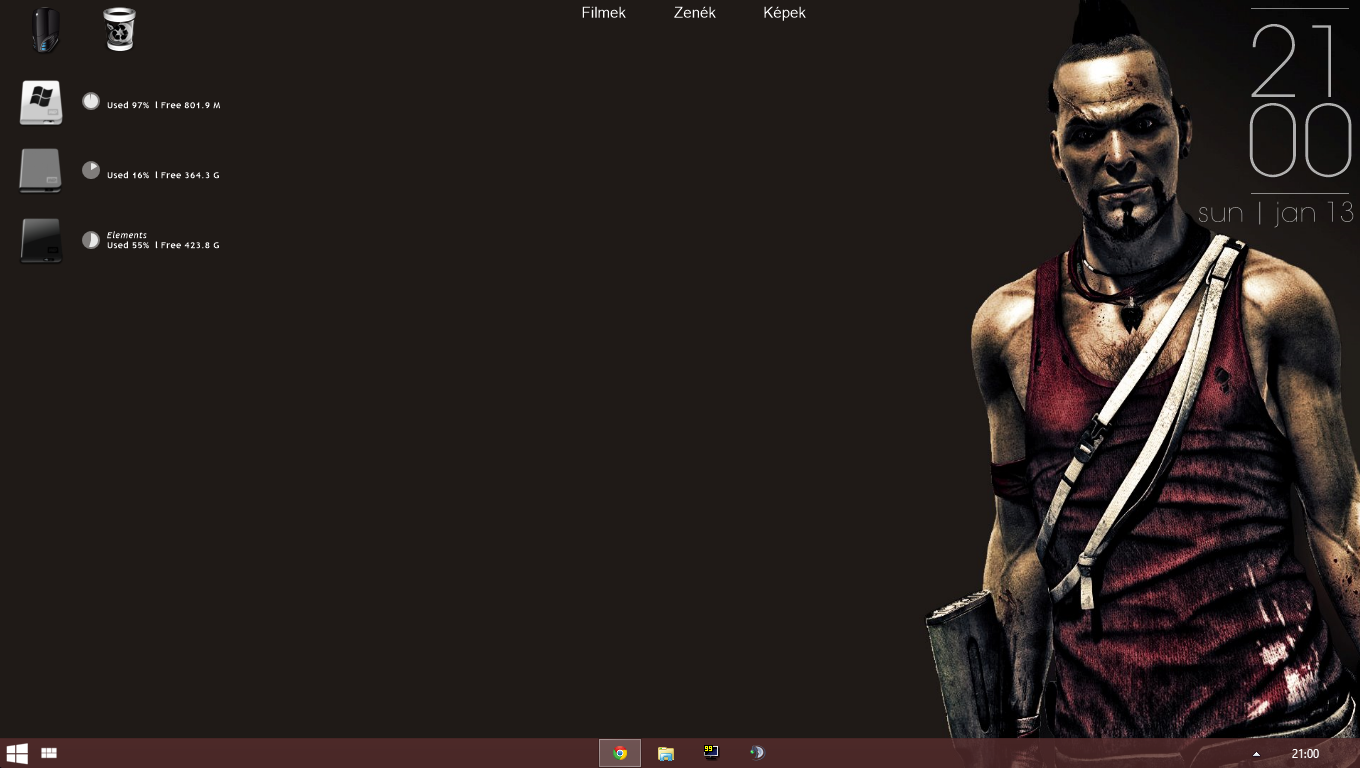Open the gray external drive icon

point(41,171)
